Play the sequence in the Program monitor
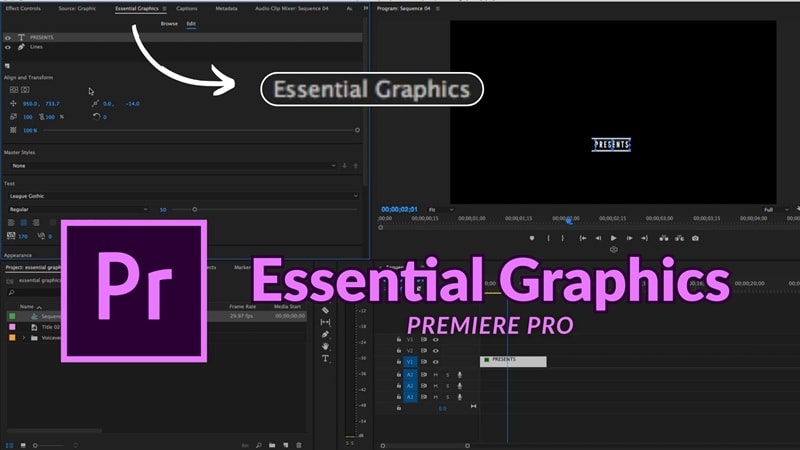This screenshot has height=450, width=800. 613,238
